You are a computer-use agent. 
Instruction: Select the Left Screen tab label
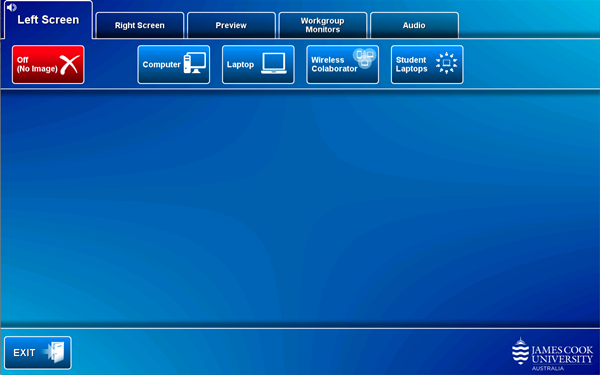tap(48, 20)
